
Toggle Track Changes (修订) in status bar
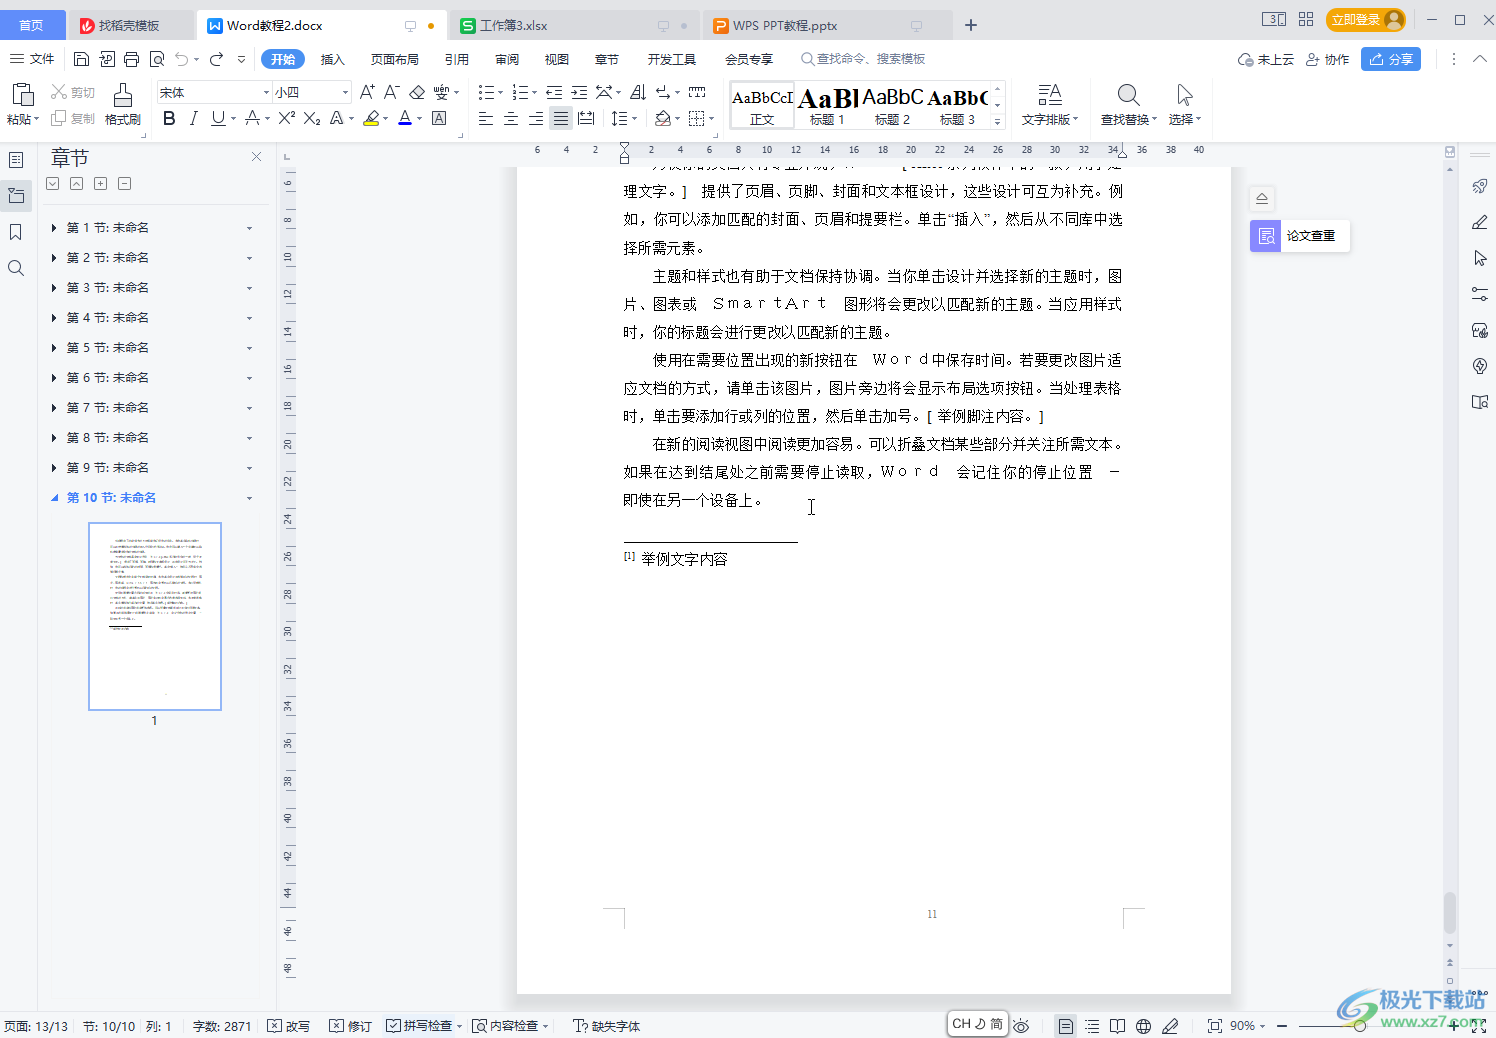click(351, 1026)
